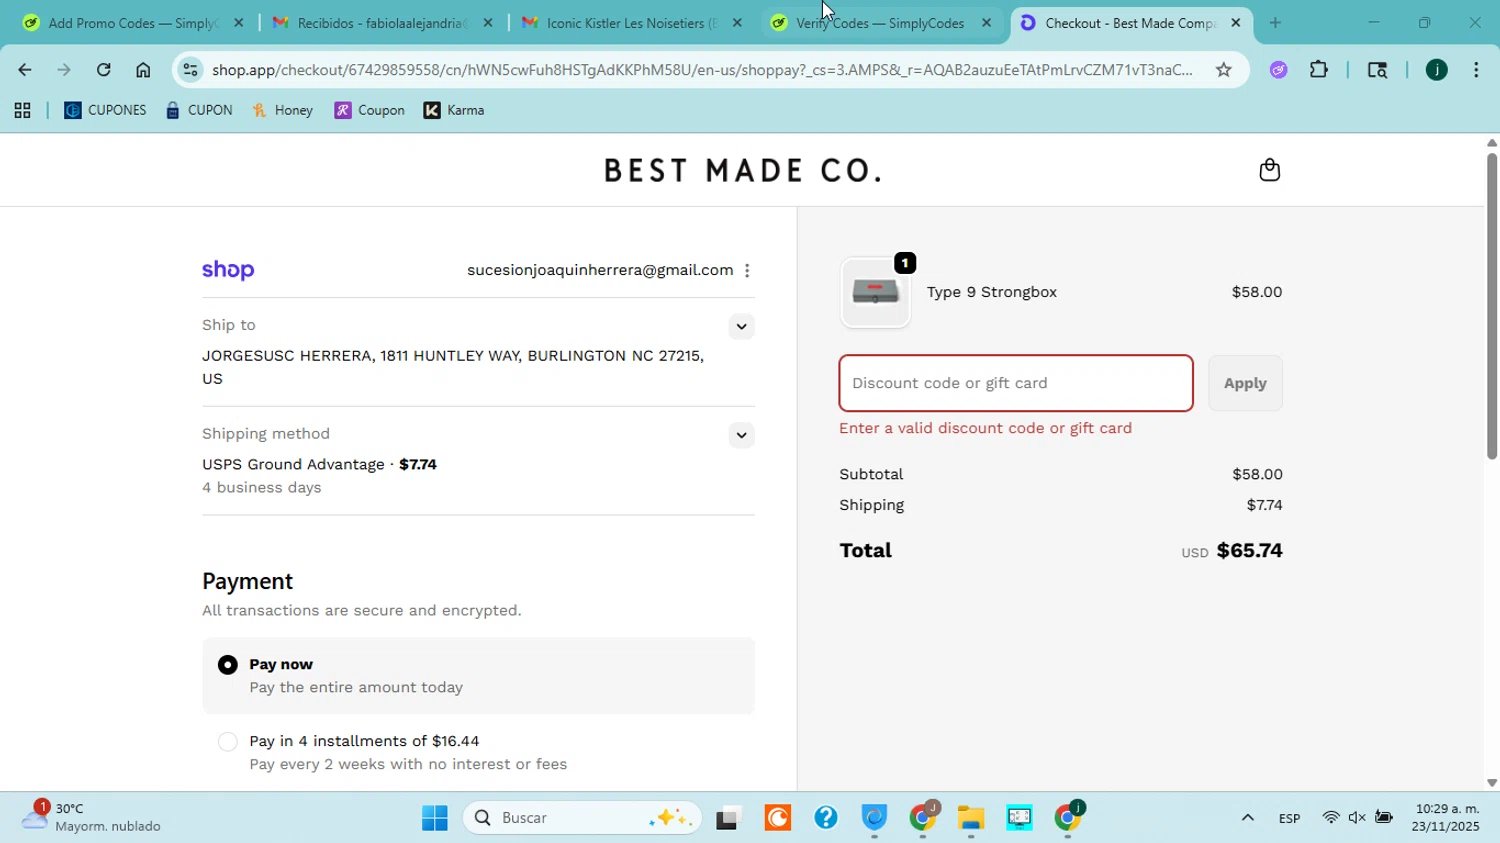This screenshot has height=843, width=1500.
Task: Open a new browser tab
Action: (1275, 23)
